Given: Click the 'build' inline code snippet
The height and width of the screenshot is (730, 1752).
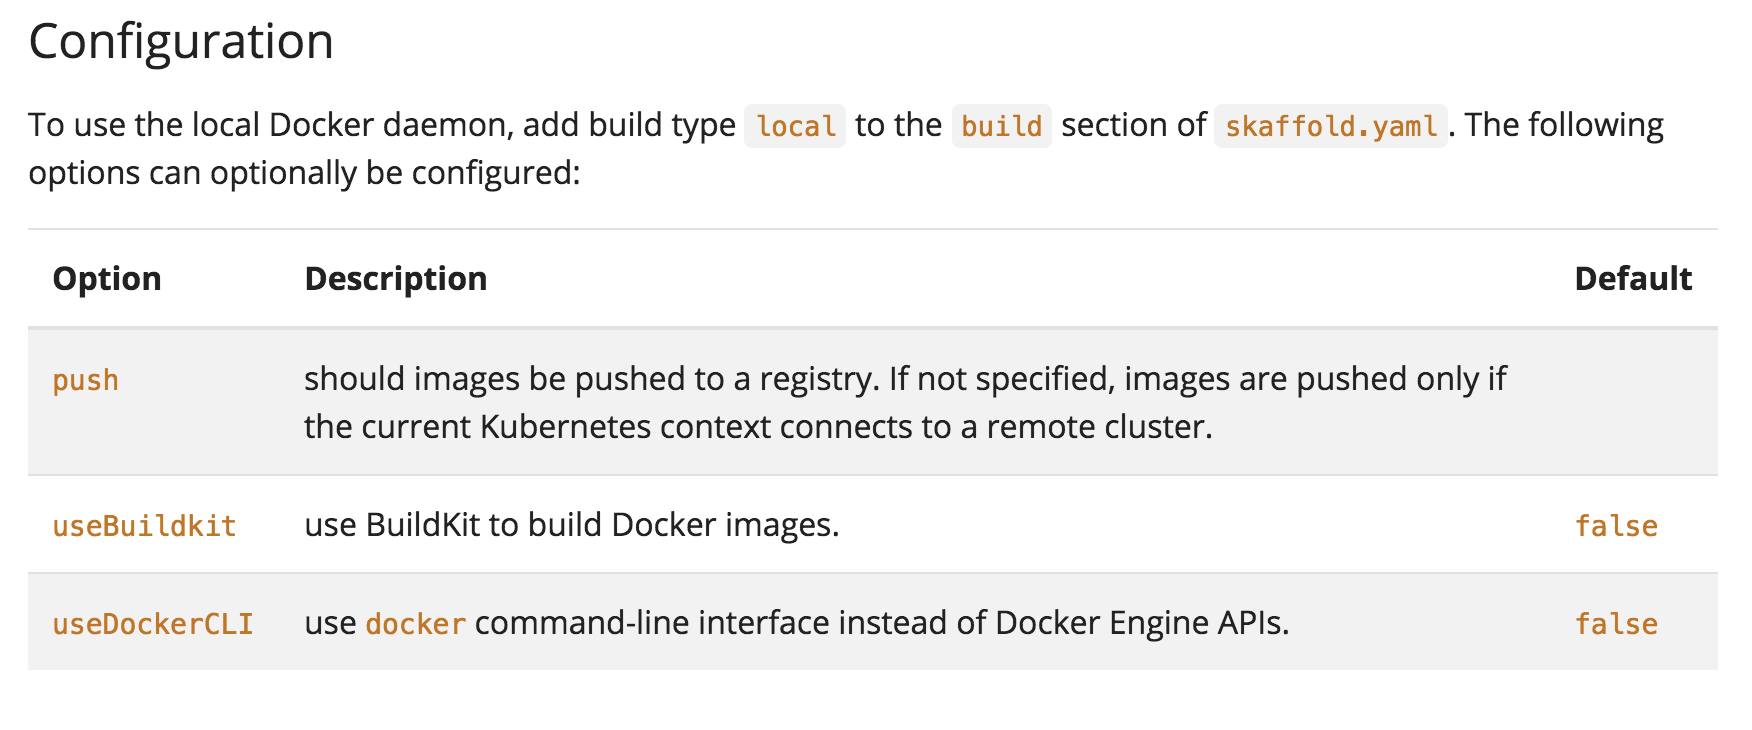Looking at the screenshot, I should (1001, 126).
